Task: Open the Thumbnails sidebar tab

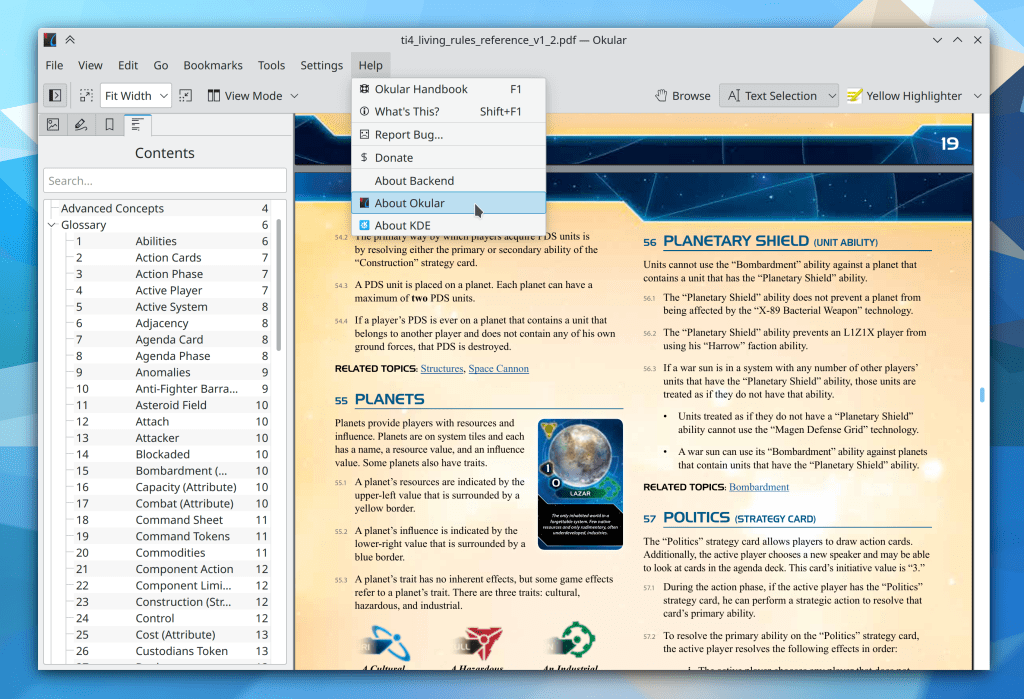Action: [53, 125]
